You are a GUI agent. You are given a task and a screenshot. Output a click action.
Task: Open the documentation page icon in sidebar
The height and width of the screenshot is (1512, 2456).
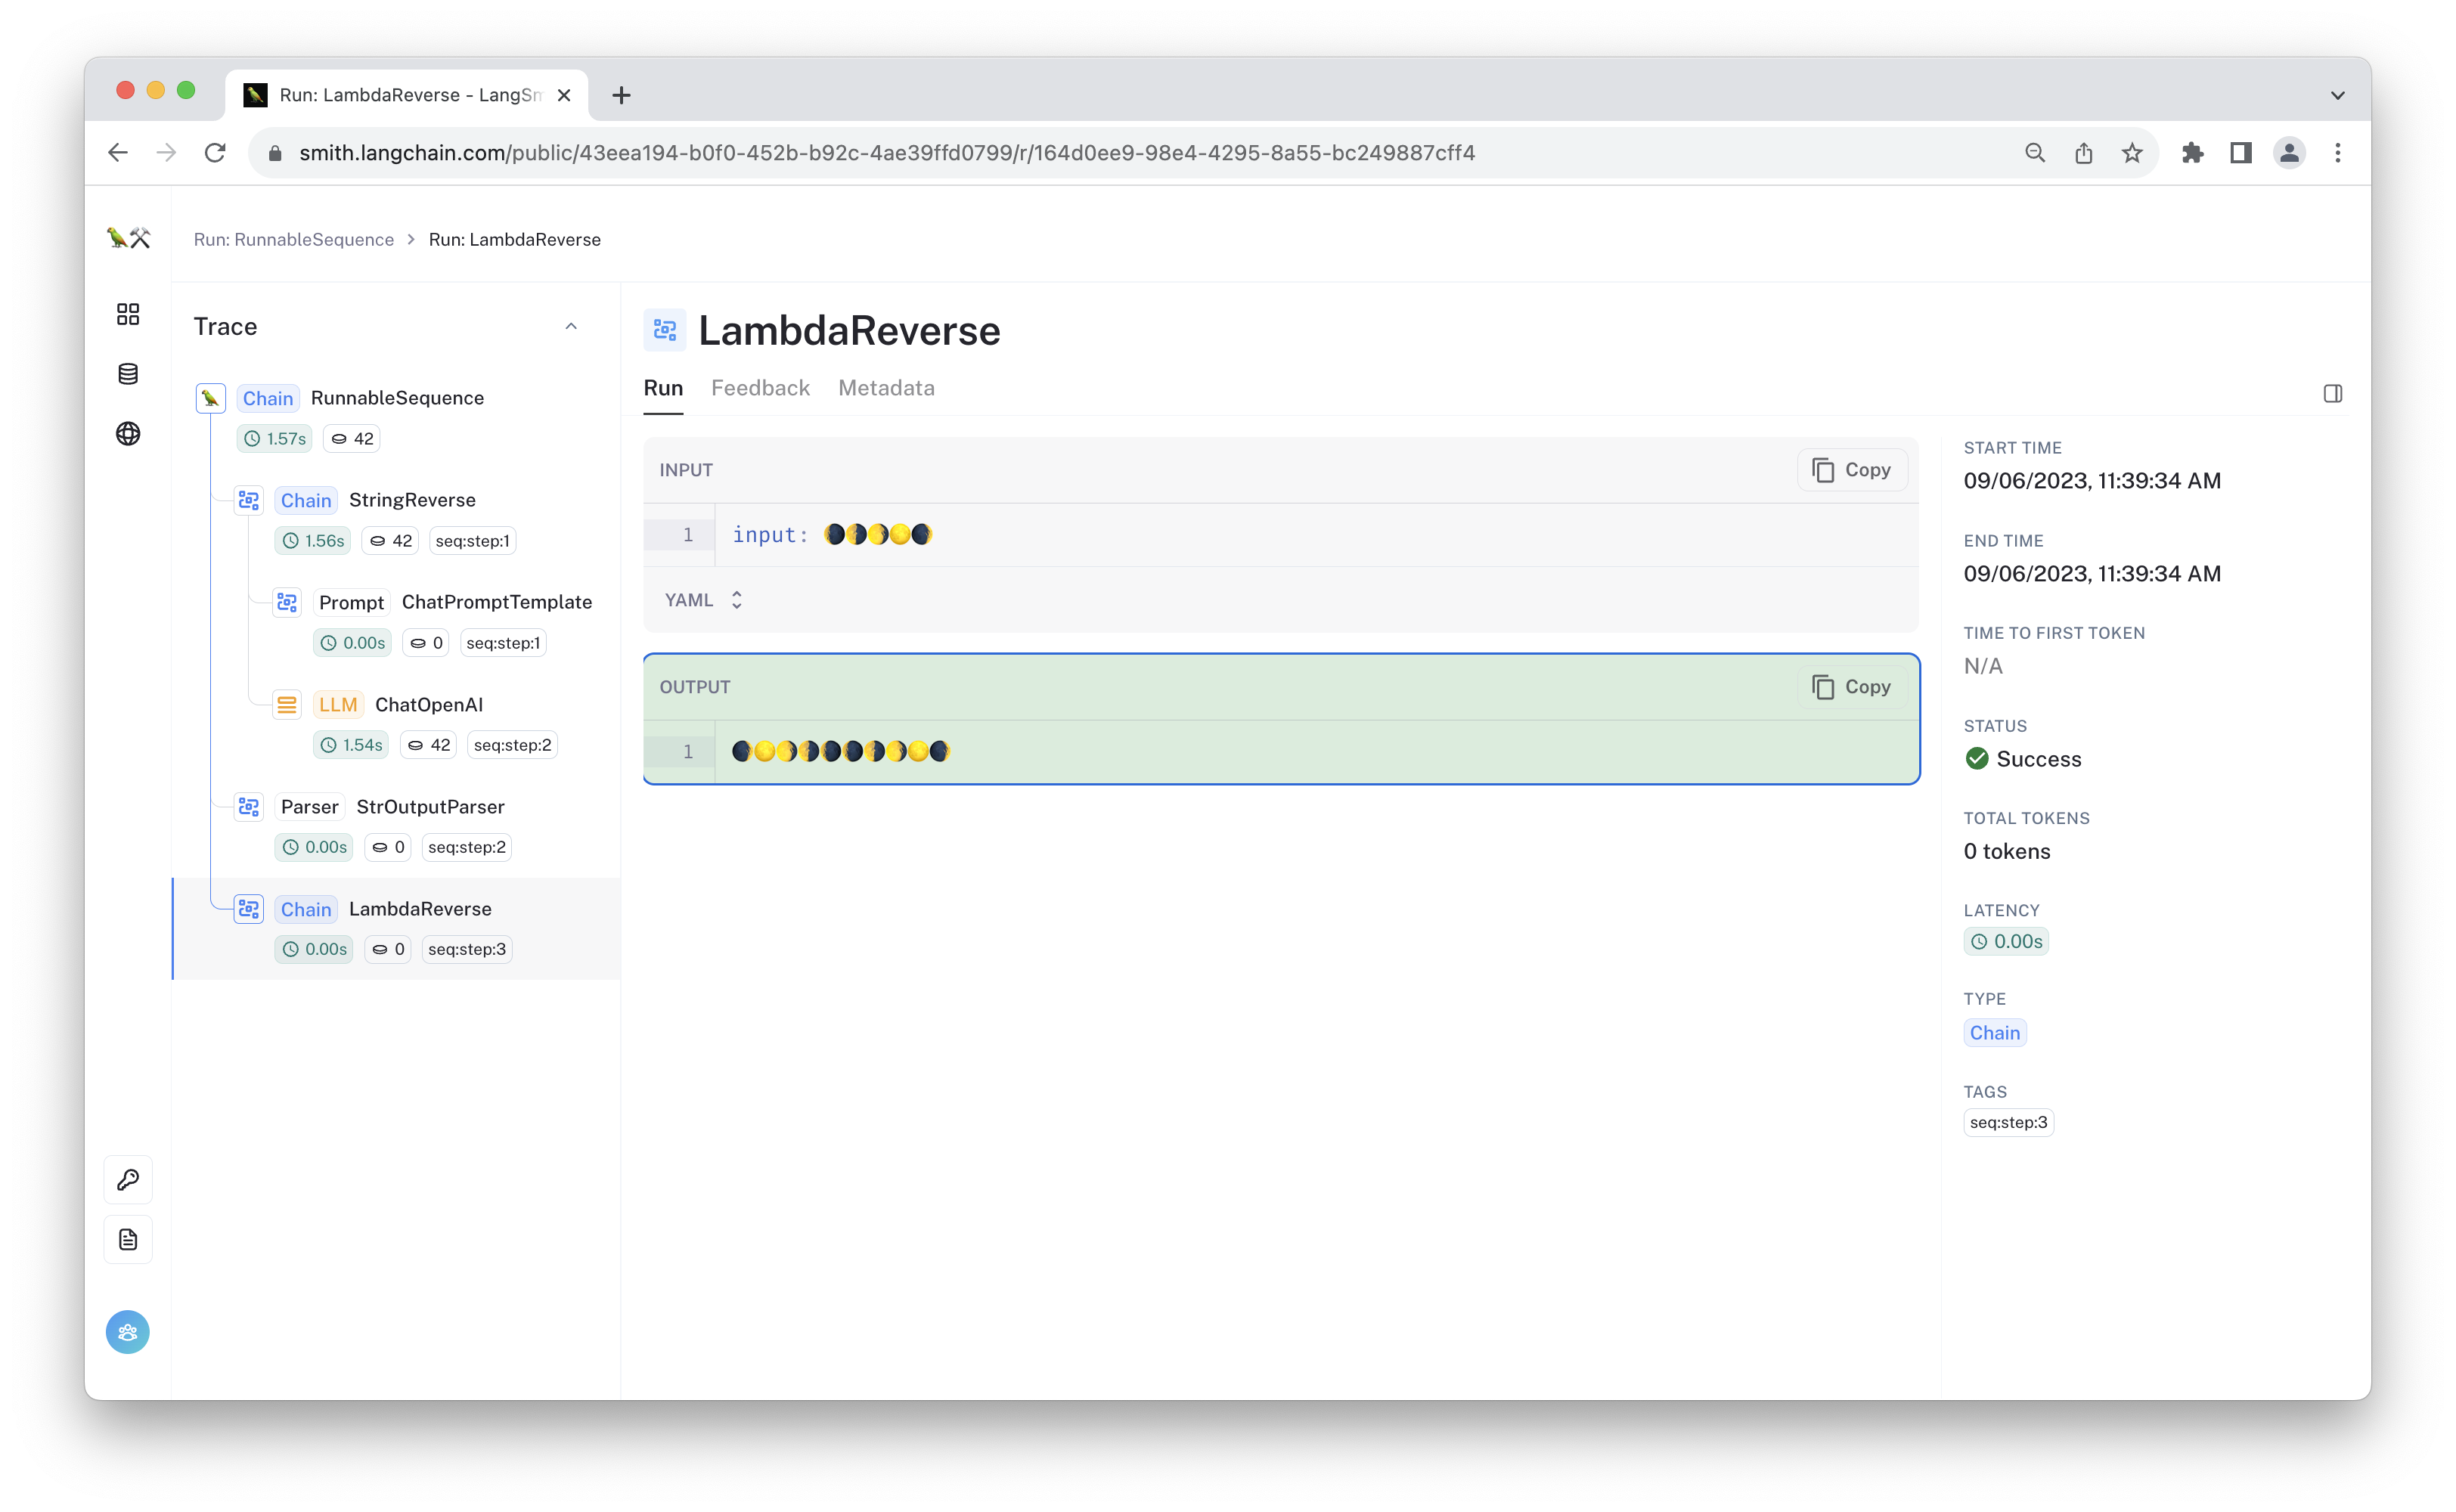[x=128, y=1240]
